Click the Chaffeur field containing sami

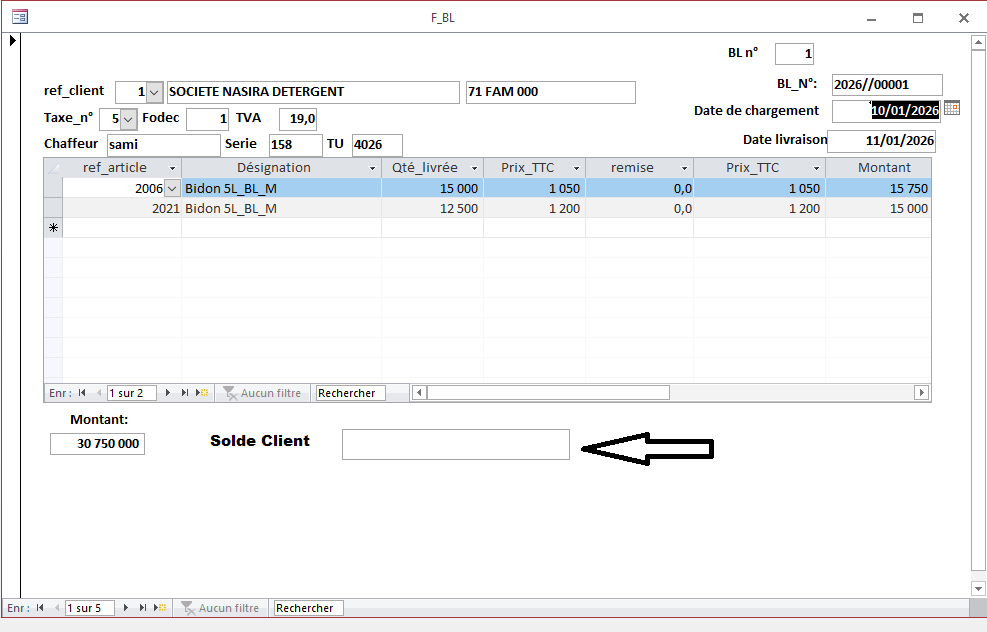[x=163, y=145]
